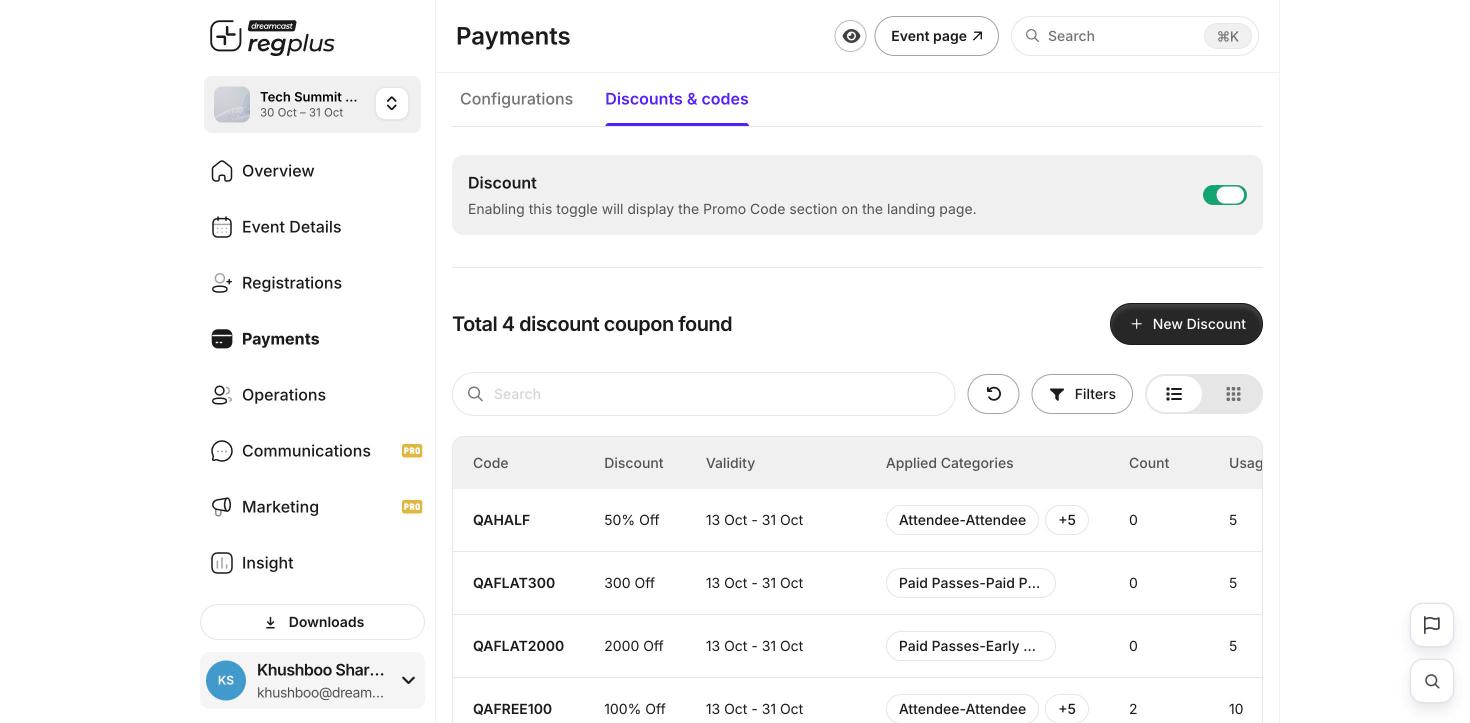Viewport: 1470px width, 723px height.
Task: Open the Filters button
Action: (1082, 394)
